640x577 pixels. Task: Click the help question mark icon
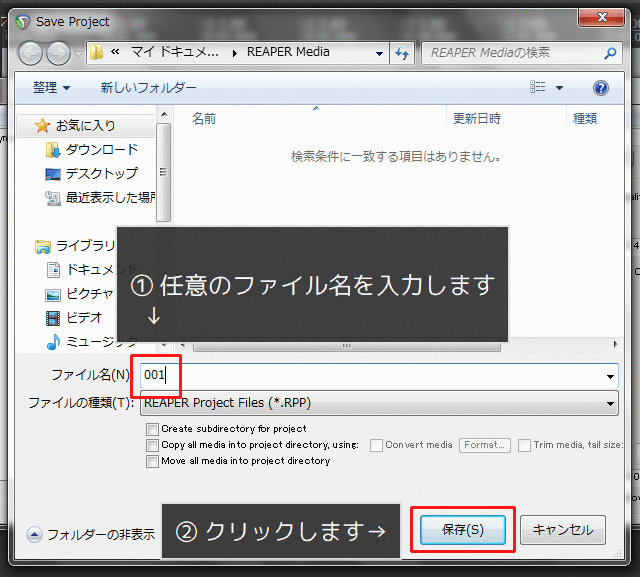click(601, 88)
